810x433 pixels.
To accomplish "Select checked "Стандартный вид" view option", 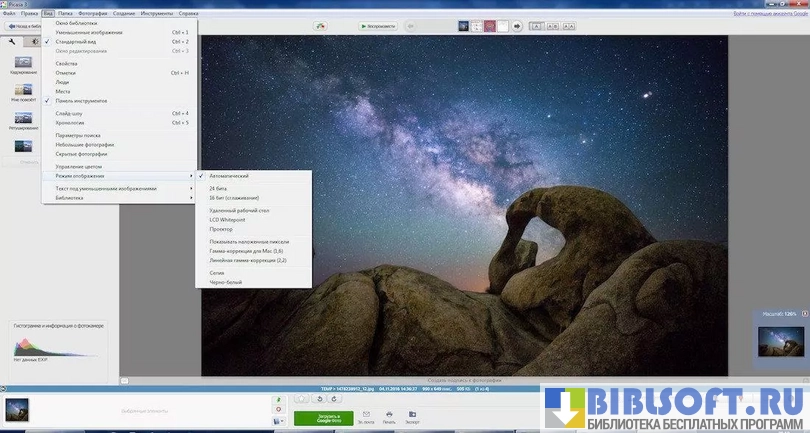I will 82,41.
